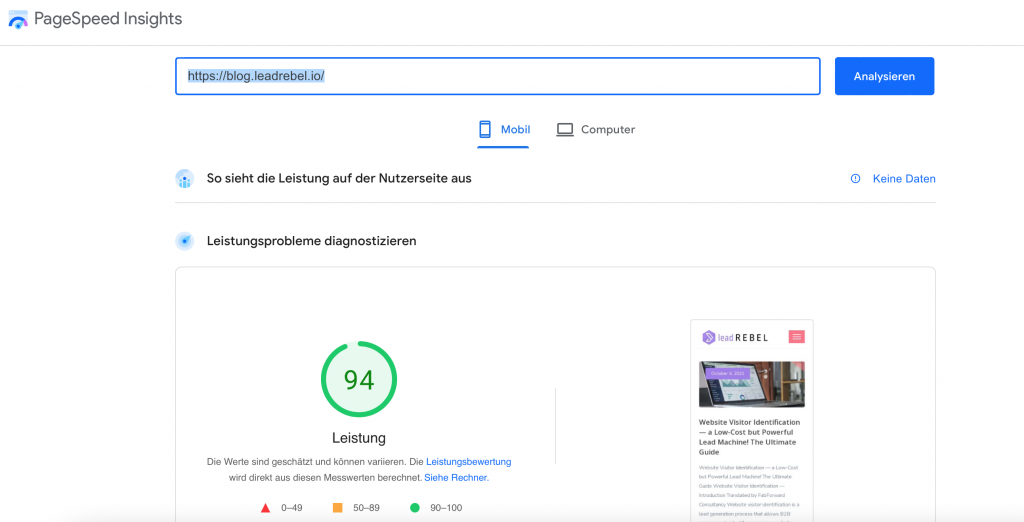Click the Keine Daten info icon

pyautogui.click(x=856, y=178)
